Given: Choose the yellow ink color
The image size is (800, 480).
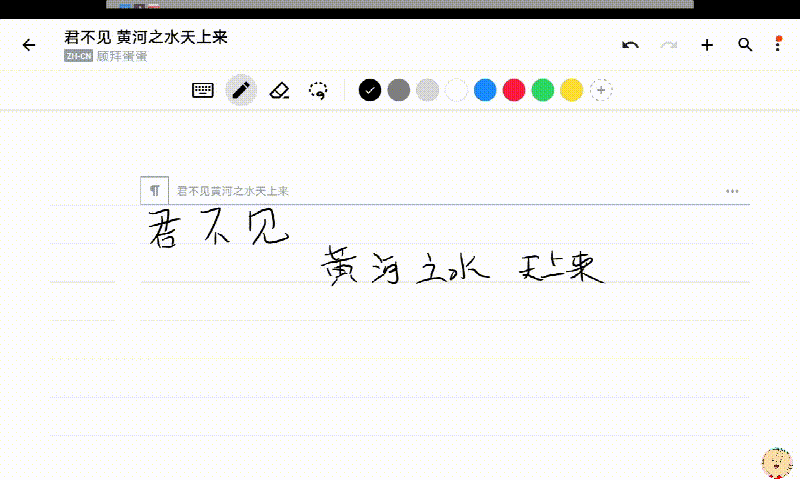Looking at the screenshot, I should [x=571, y=90].
